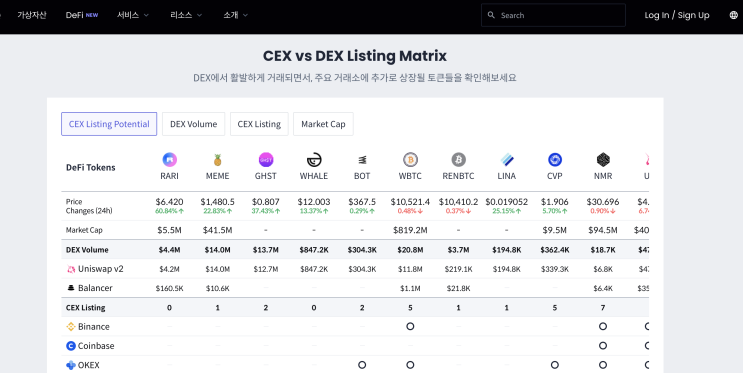Viewport: 743px width, 373px height.
Task: Click the WBTC token icon
Action: 410,160
